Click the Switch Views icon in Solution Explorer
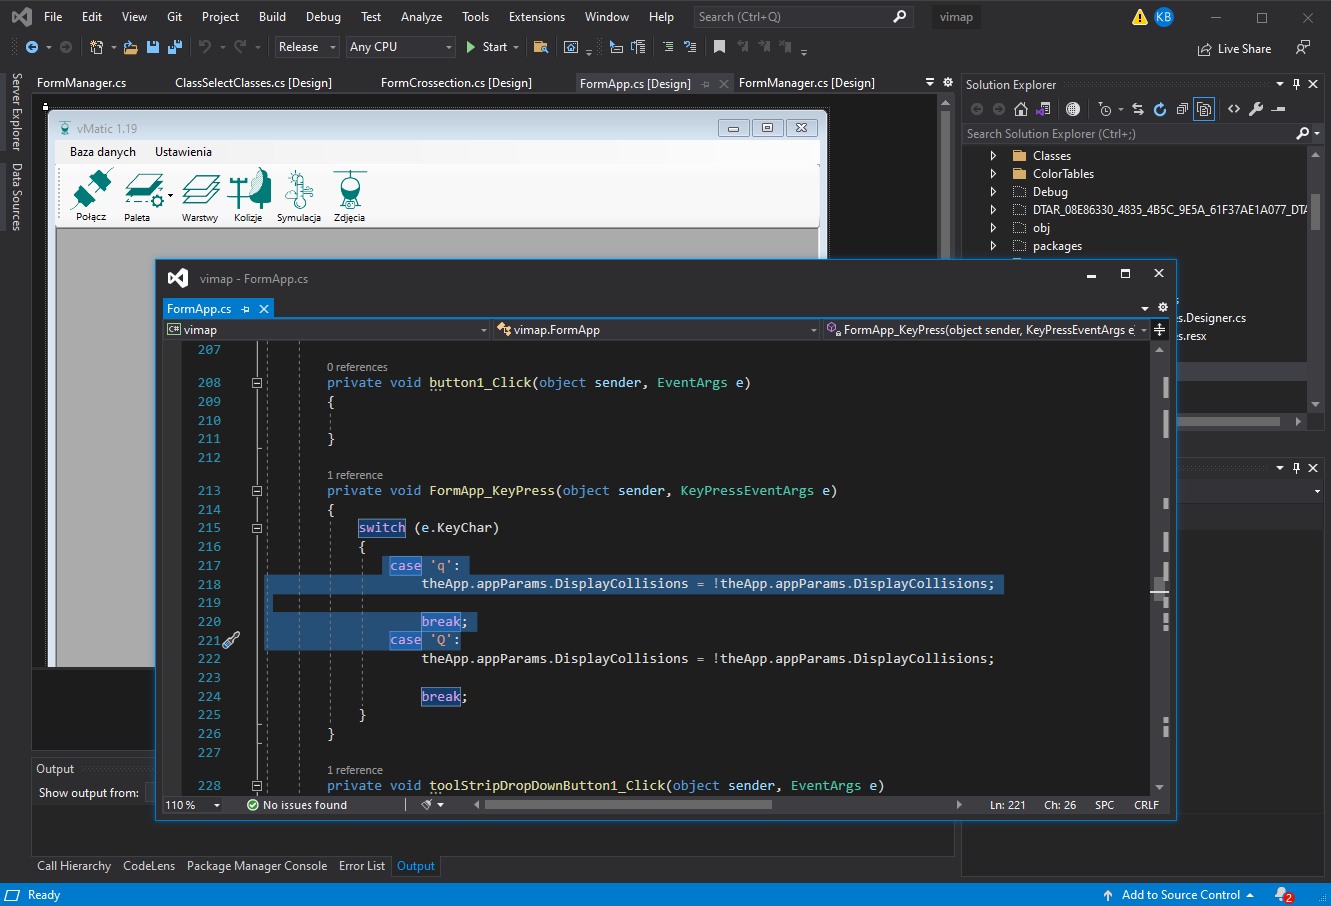This screenshot has height=906, width=1331. coord(1043,109)
